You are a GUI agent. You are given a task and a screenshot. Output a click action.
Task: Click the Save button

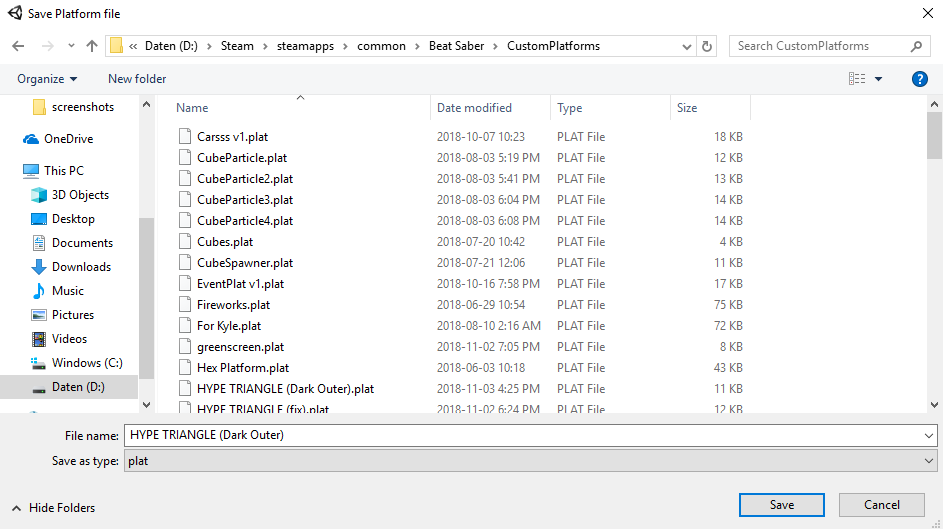point(781,505)
